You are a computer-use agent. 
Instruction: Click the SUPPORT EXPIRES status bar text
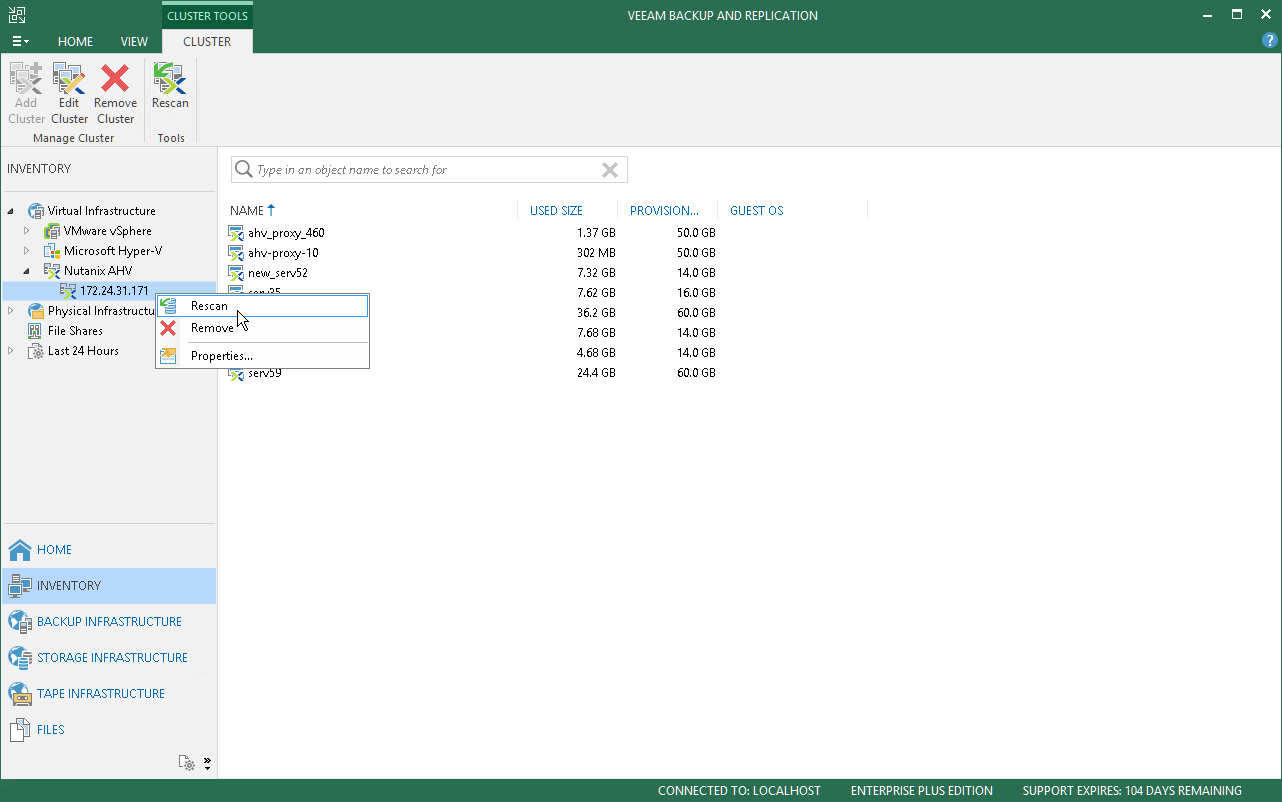1132,791
